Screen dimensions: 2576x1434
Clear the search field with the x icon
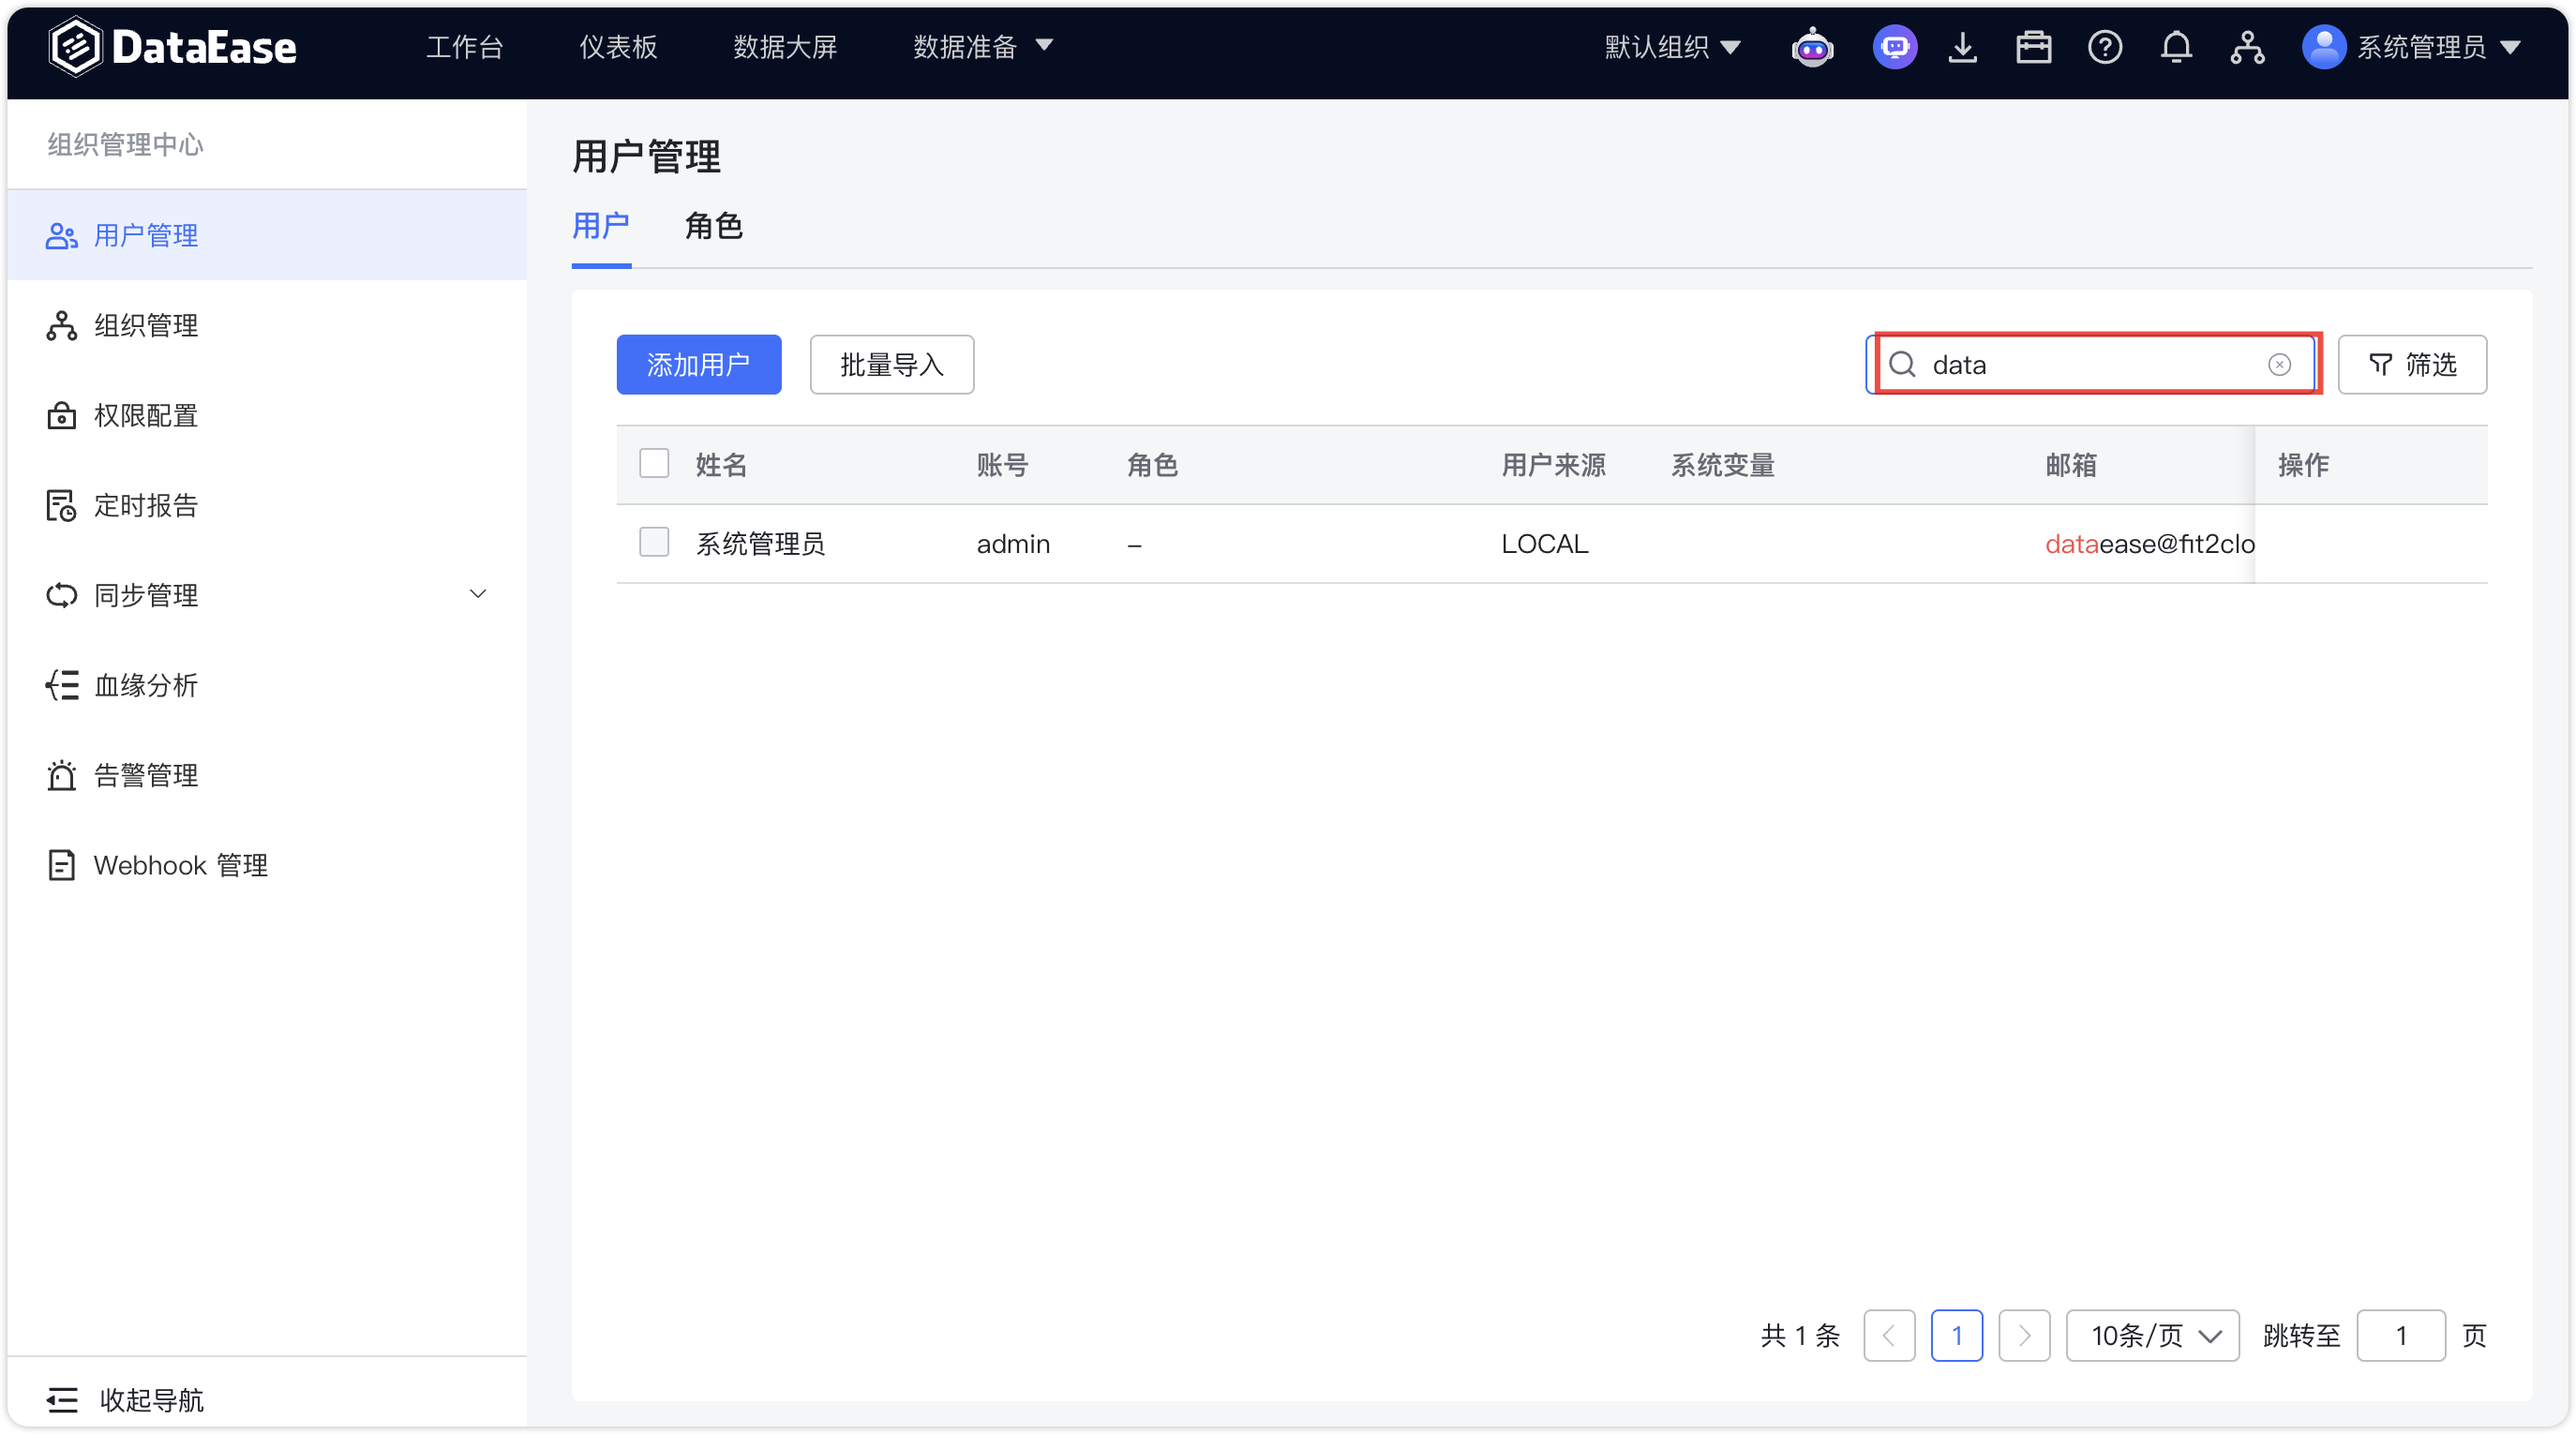(2279, 364)
